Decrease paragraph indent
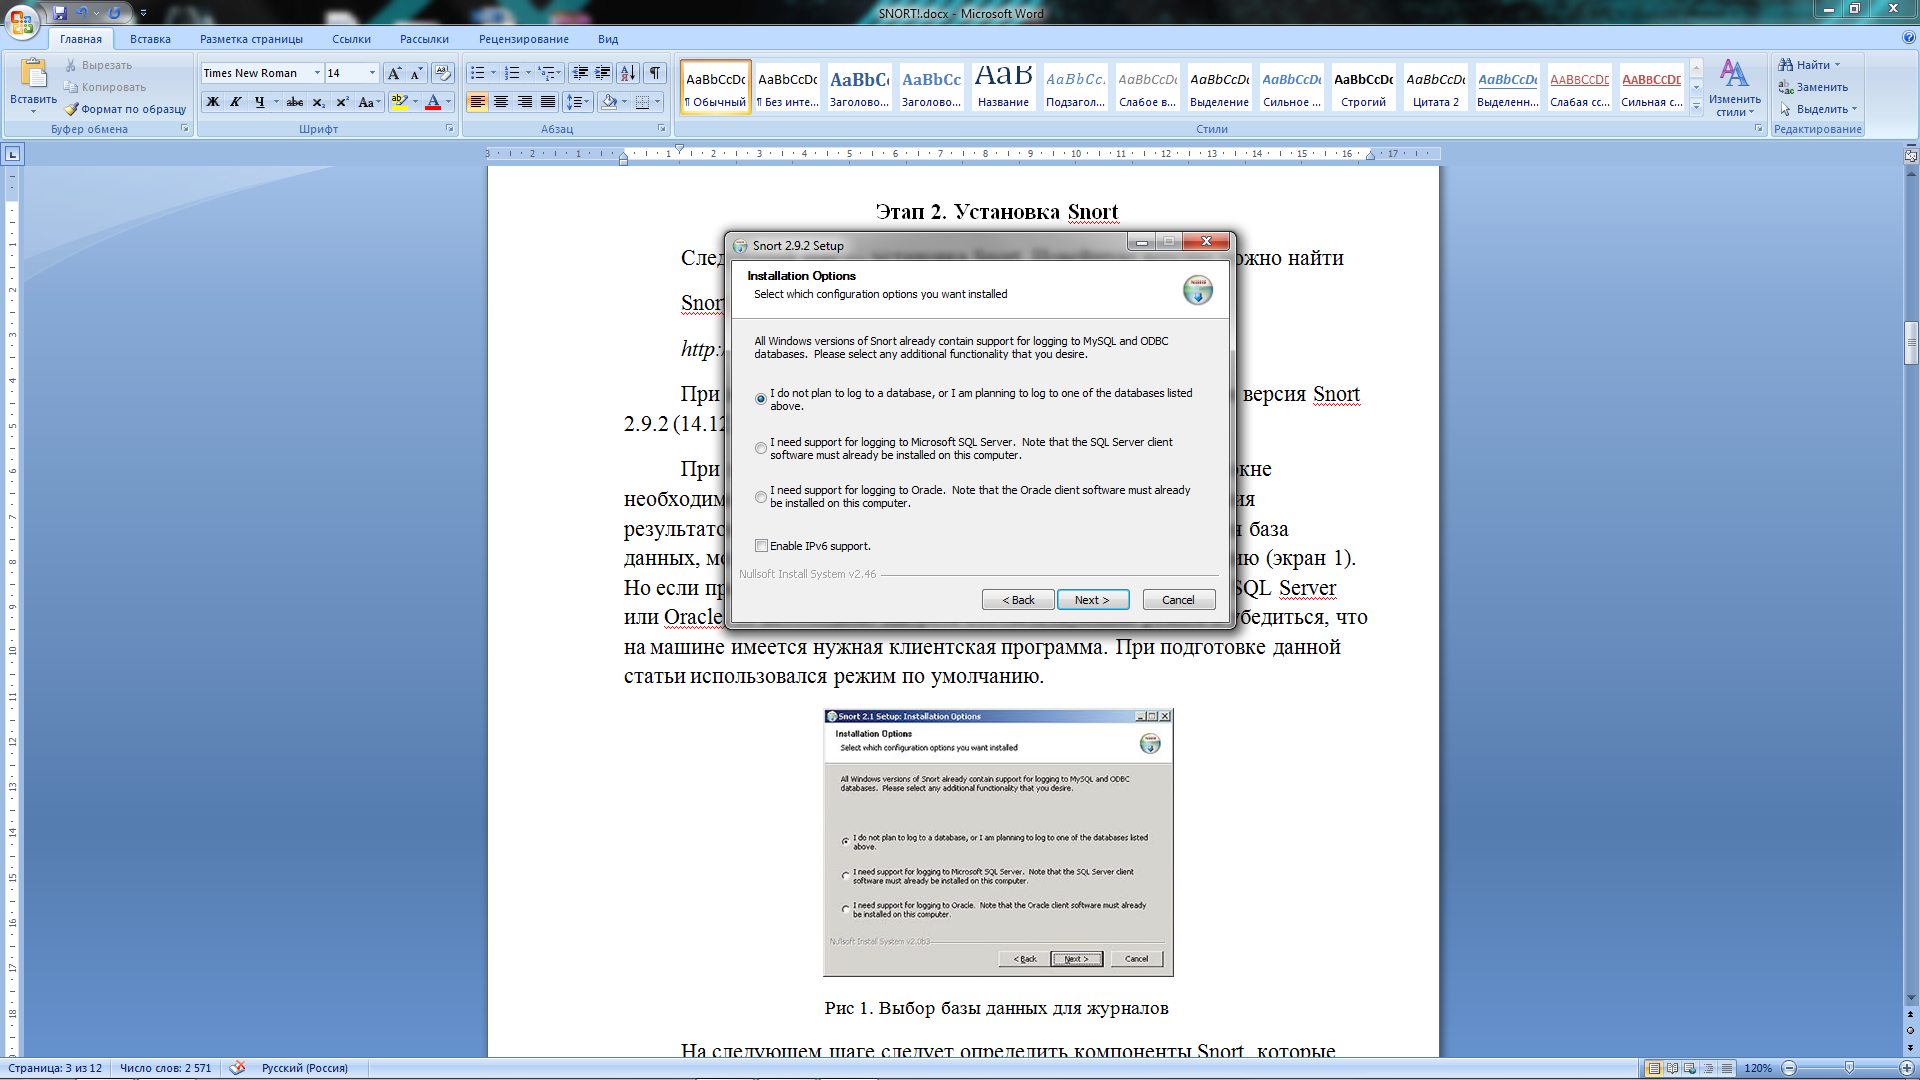Screen dimensions: 1920x1080 [580, 73]
